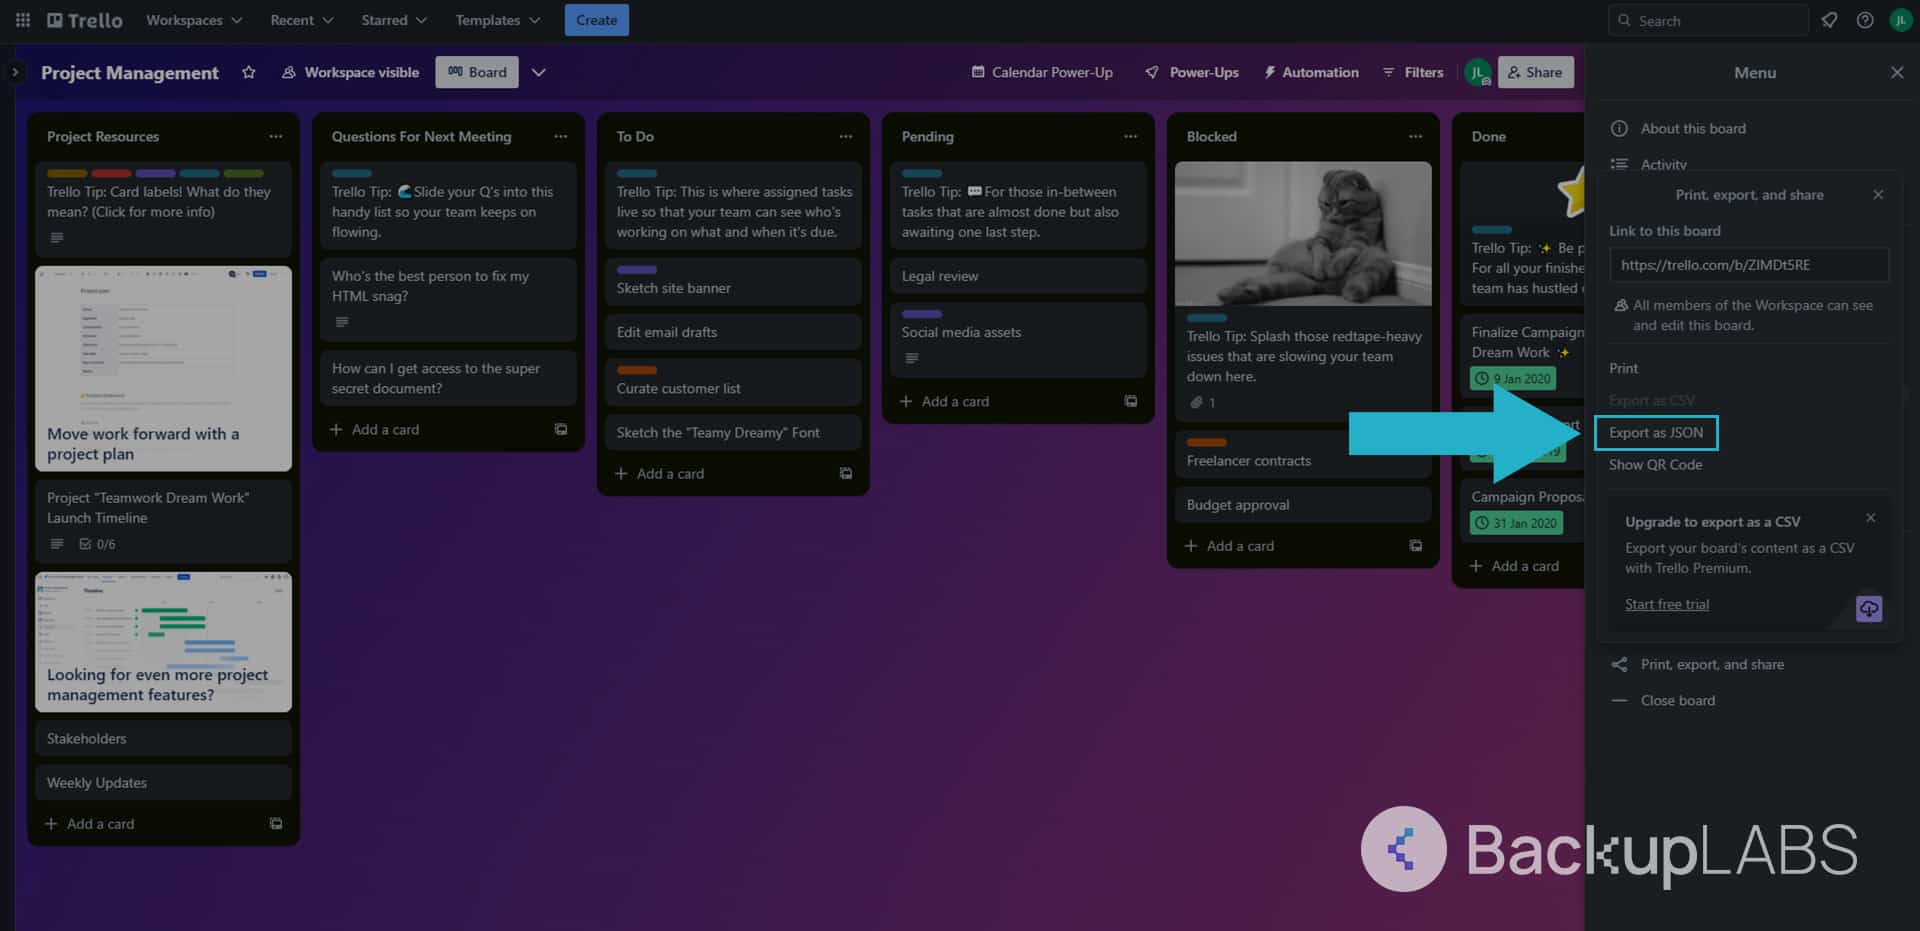Open the Starred boards menu
Image resolution: width=1920 pixels, height=931 pixels.
[394, 20]
